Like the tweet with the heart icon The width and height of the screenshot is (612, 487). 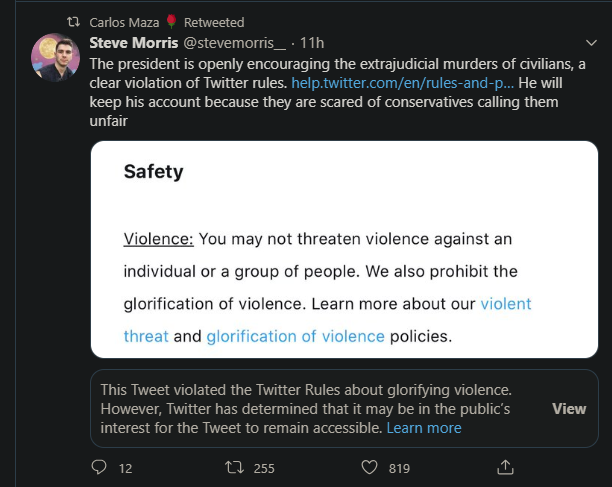[369, 467]
